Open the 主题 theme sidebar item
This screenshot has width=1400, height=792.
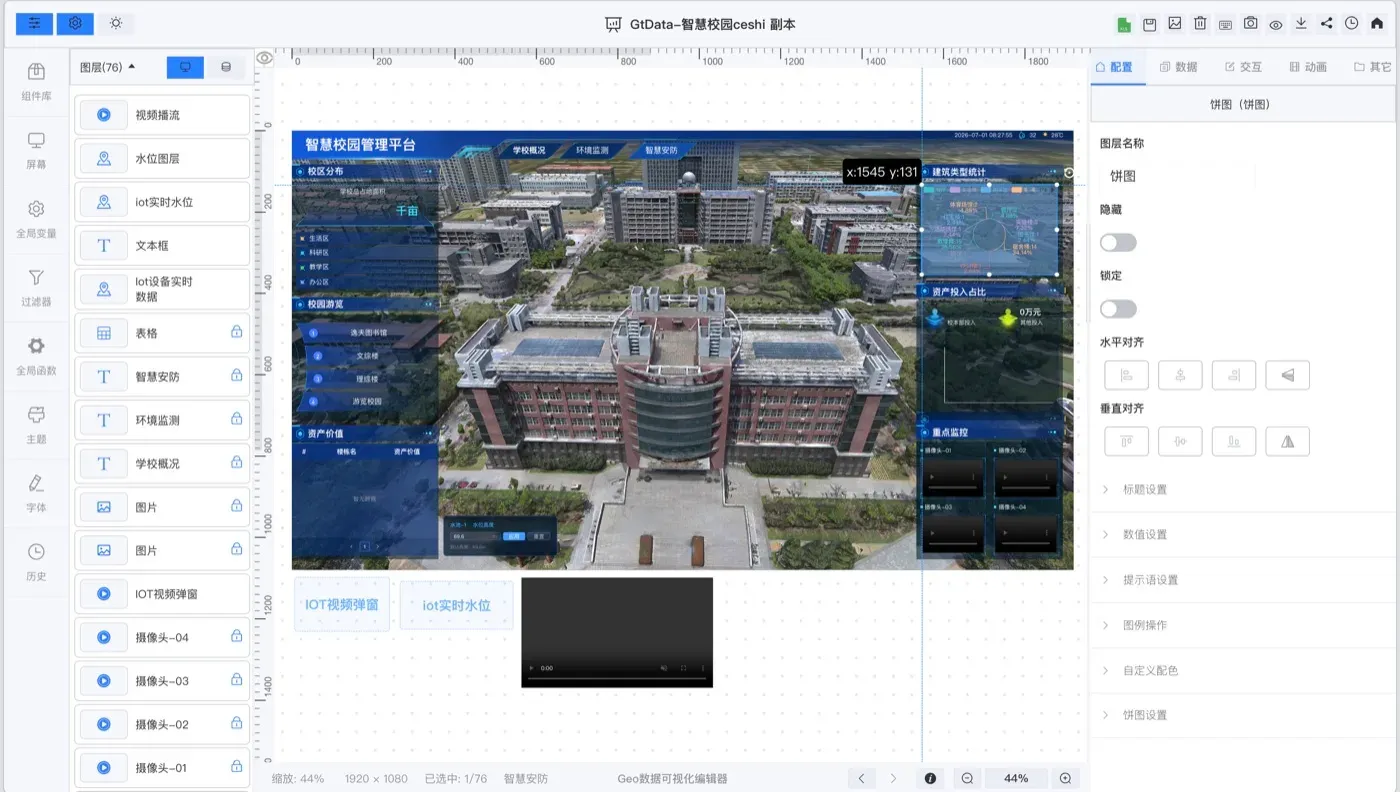point(36,424)
